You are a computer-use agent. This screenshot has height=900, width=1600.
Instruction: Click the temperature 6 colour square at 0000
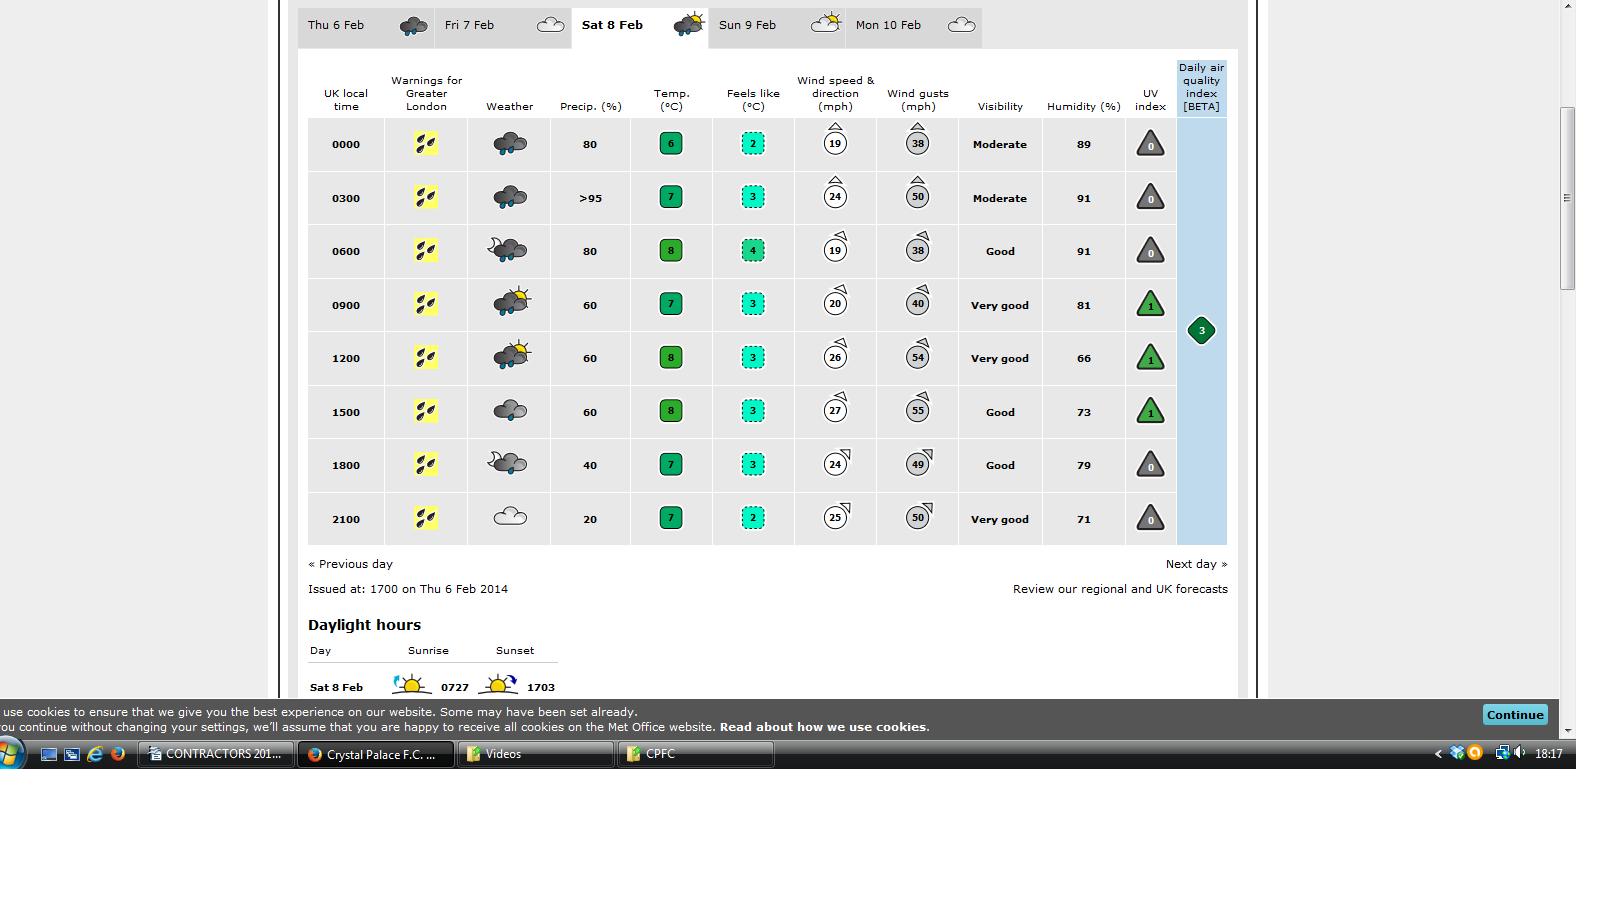671,144
